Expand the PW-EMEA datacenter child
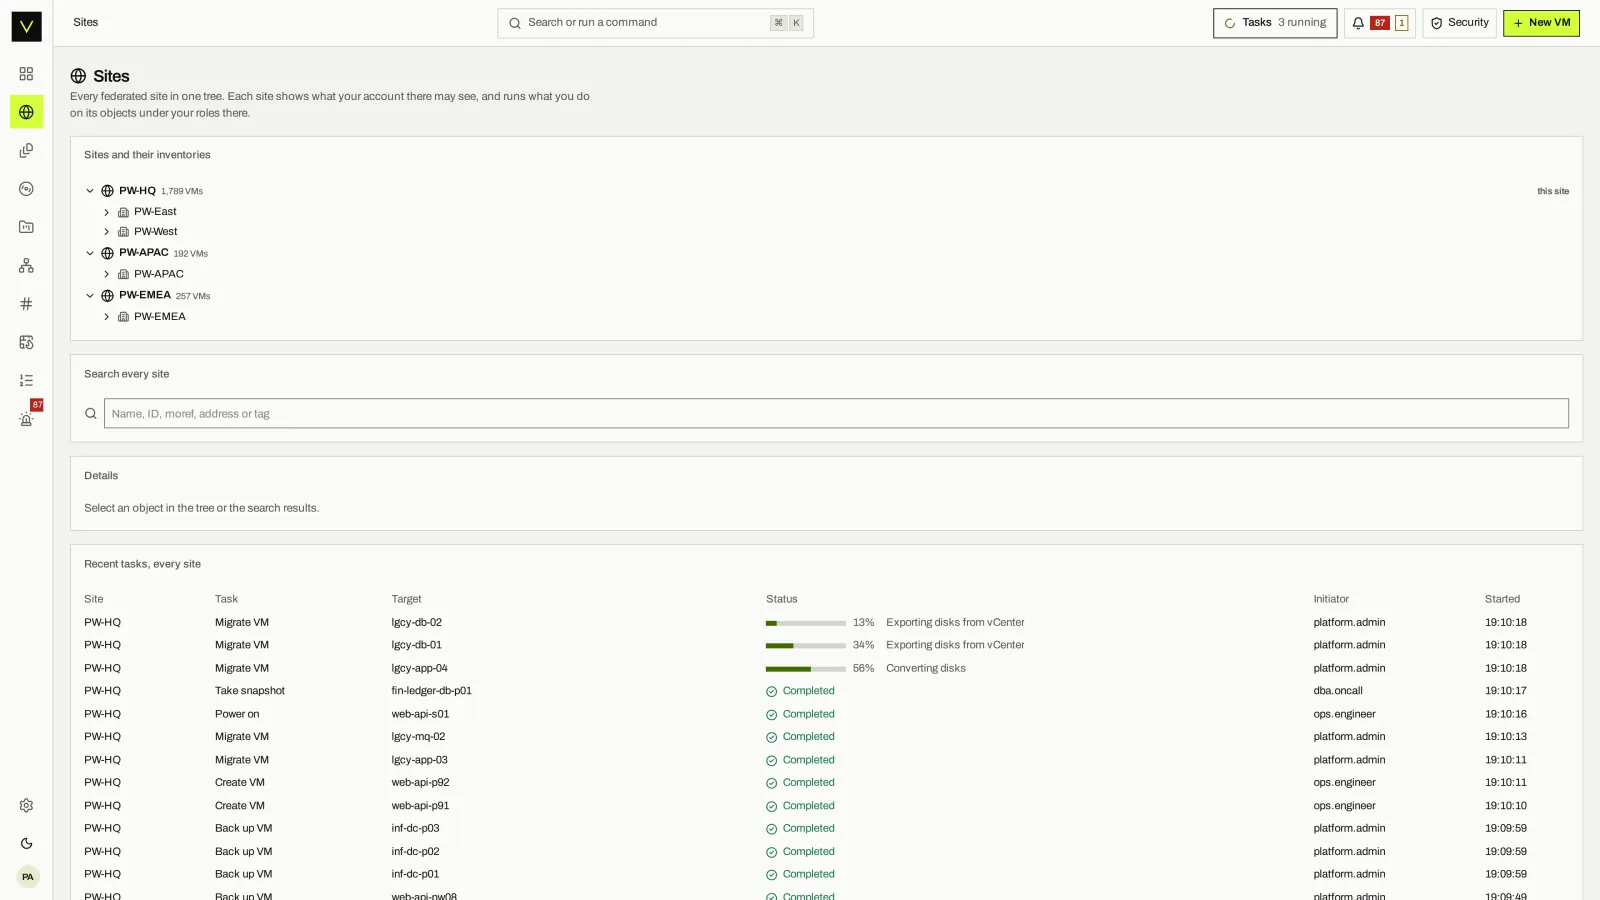Viewport: 1600px width, 900px height. (106, 317)
